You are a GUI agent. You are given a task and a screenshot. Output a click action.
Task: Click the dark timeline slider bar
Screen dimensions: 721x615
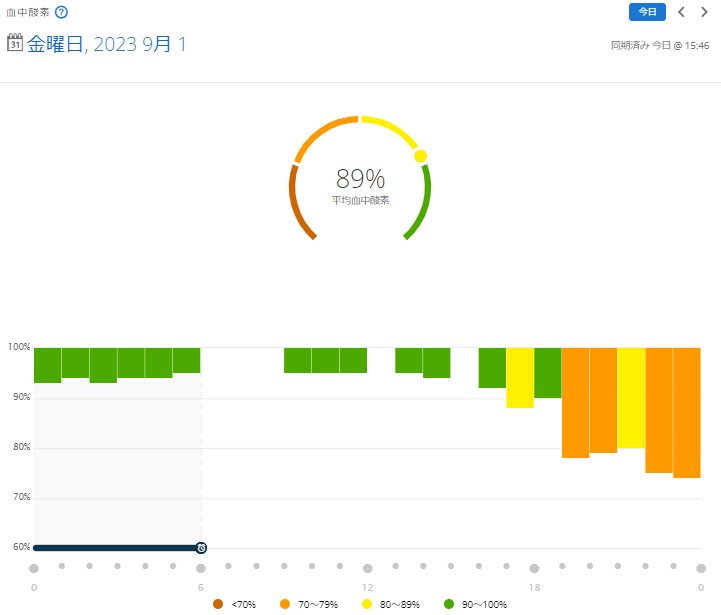pyautogui.click(x=115, y=548)
